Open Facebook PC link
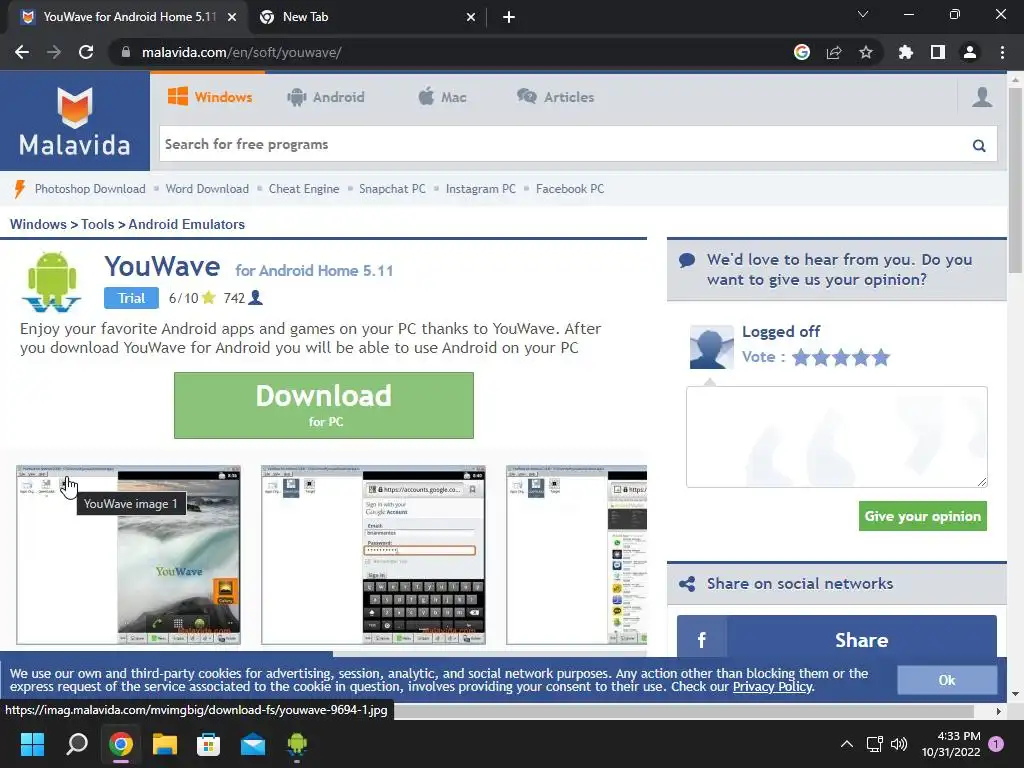The image size is (1024, 768). tap(570, 189)
